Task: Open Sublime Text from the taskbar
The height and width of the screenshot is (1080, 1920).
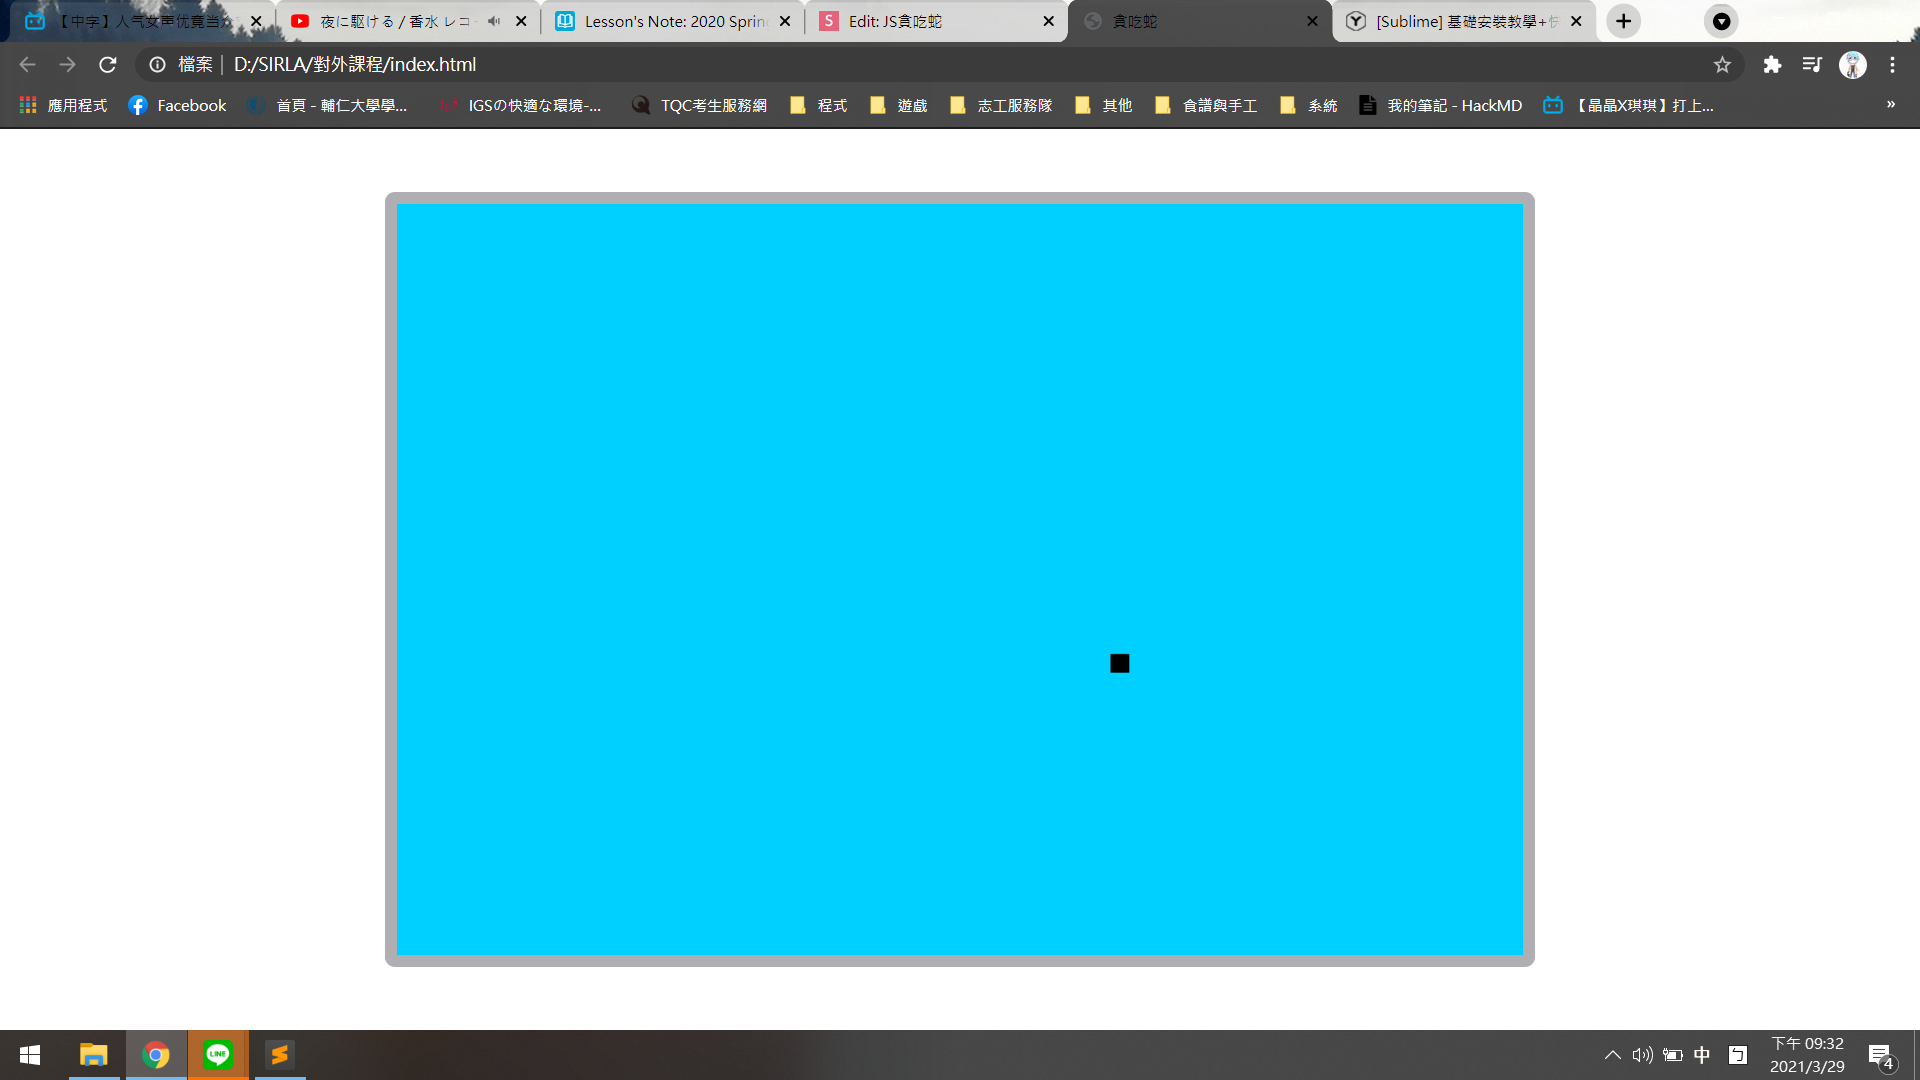Action: [280, 1055]
